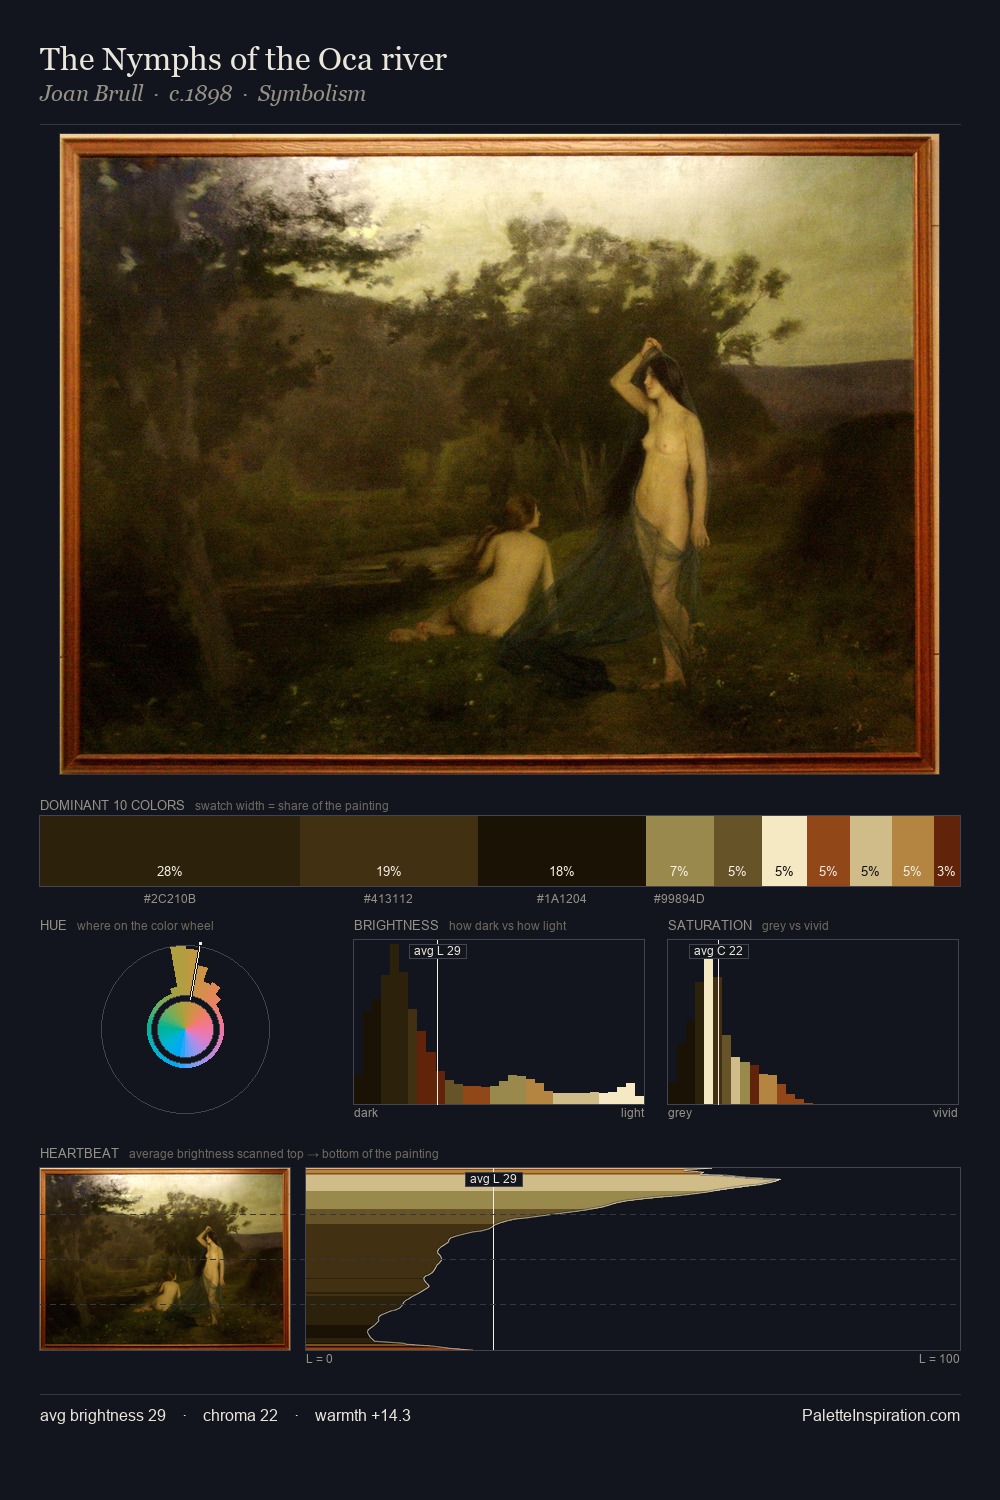Click 'how dark vs how light' caption
The height and width of the screenshot is (1500, 1000).
(x=508, y=926)
